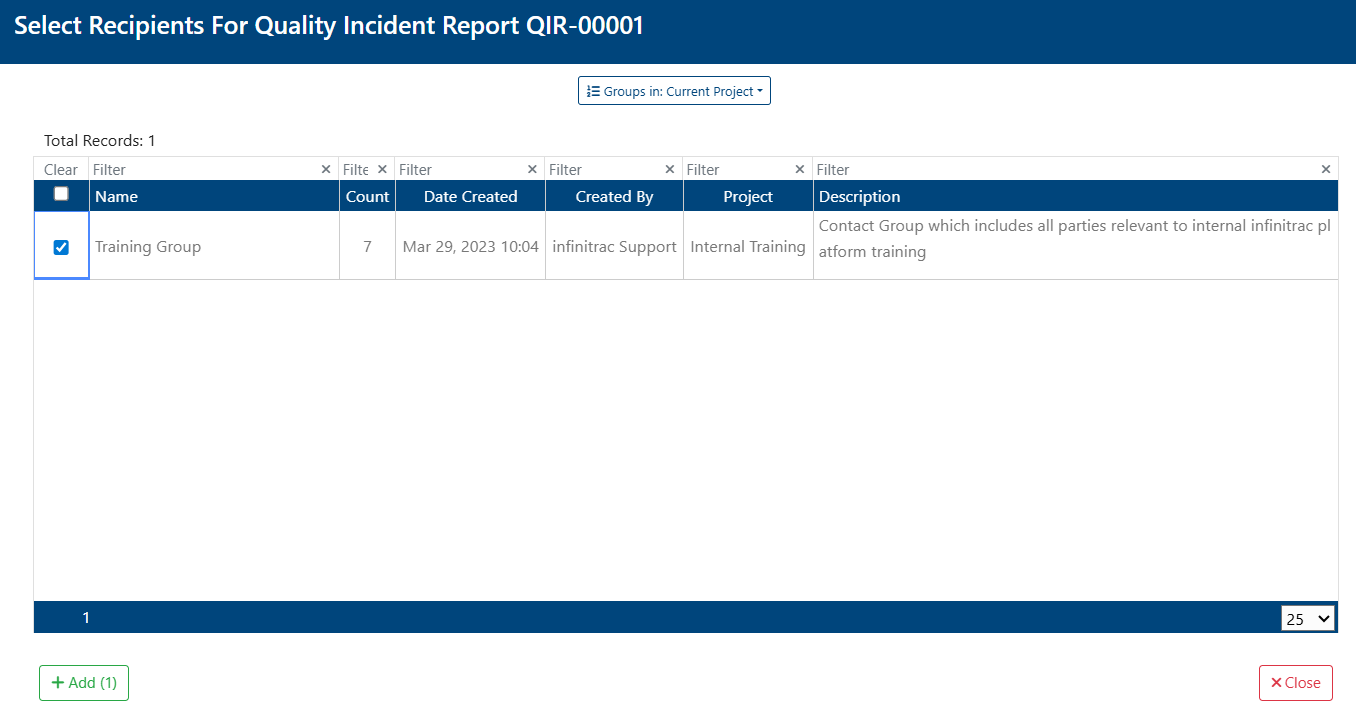The width and height of the screenshot is (1356, 717).
Task: Open the Groups in: Current Project dropdown
Action: [x=674, y=91]
